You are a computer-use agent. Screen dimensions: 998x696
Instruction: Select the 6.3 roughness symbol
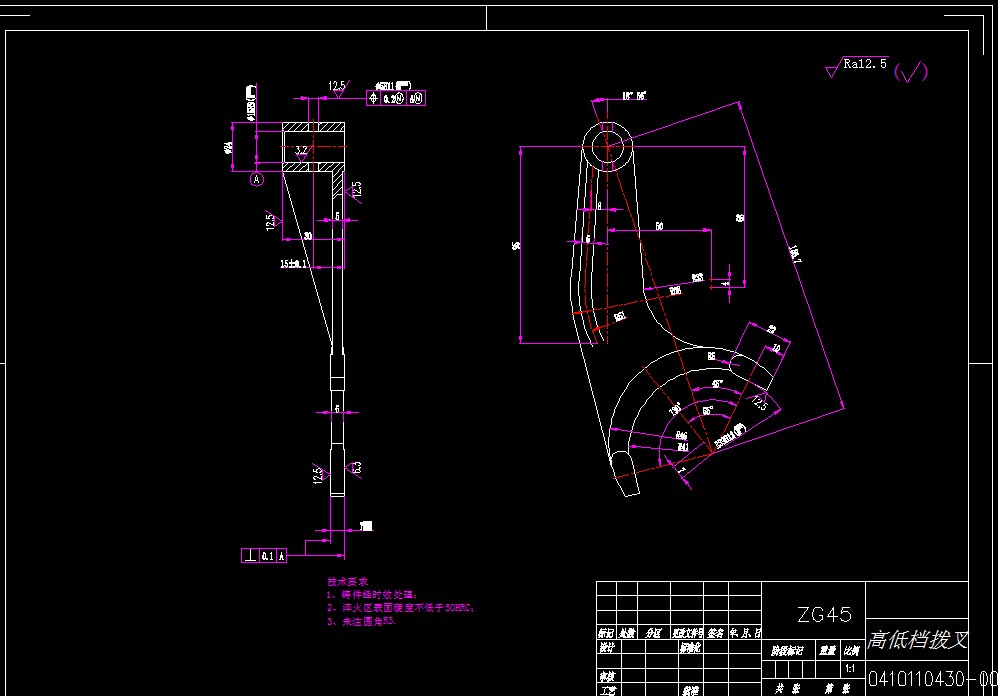[x=354, y=469]
